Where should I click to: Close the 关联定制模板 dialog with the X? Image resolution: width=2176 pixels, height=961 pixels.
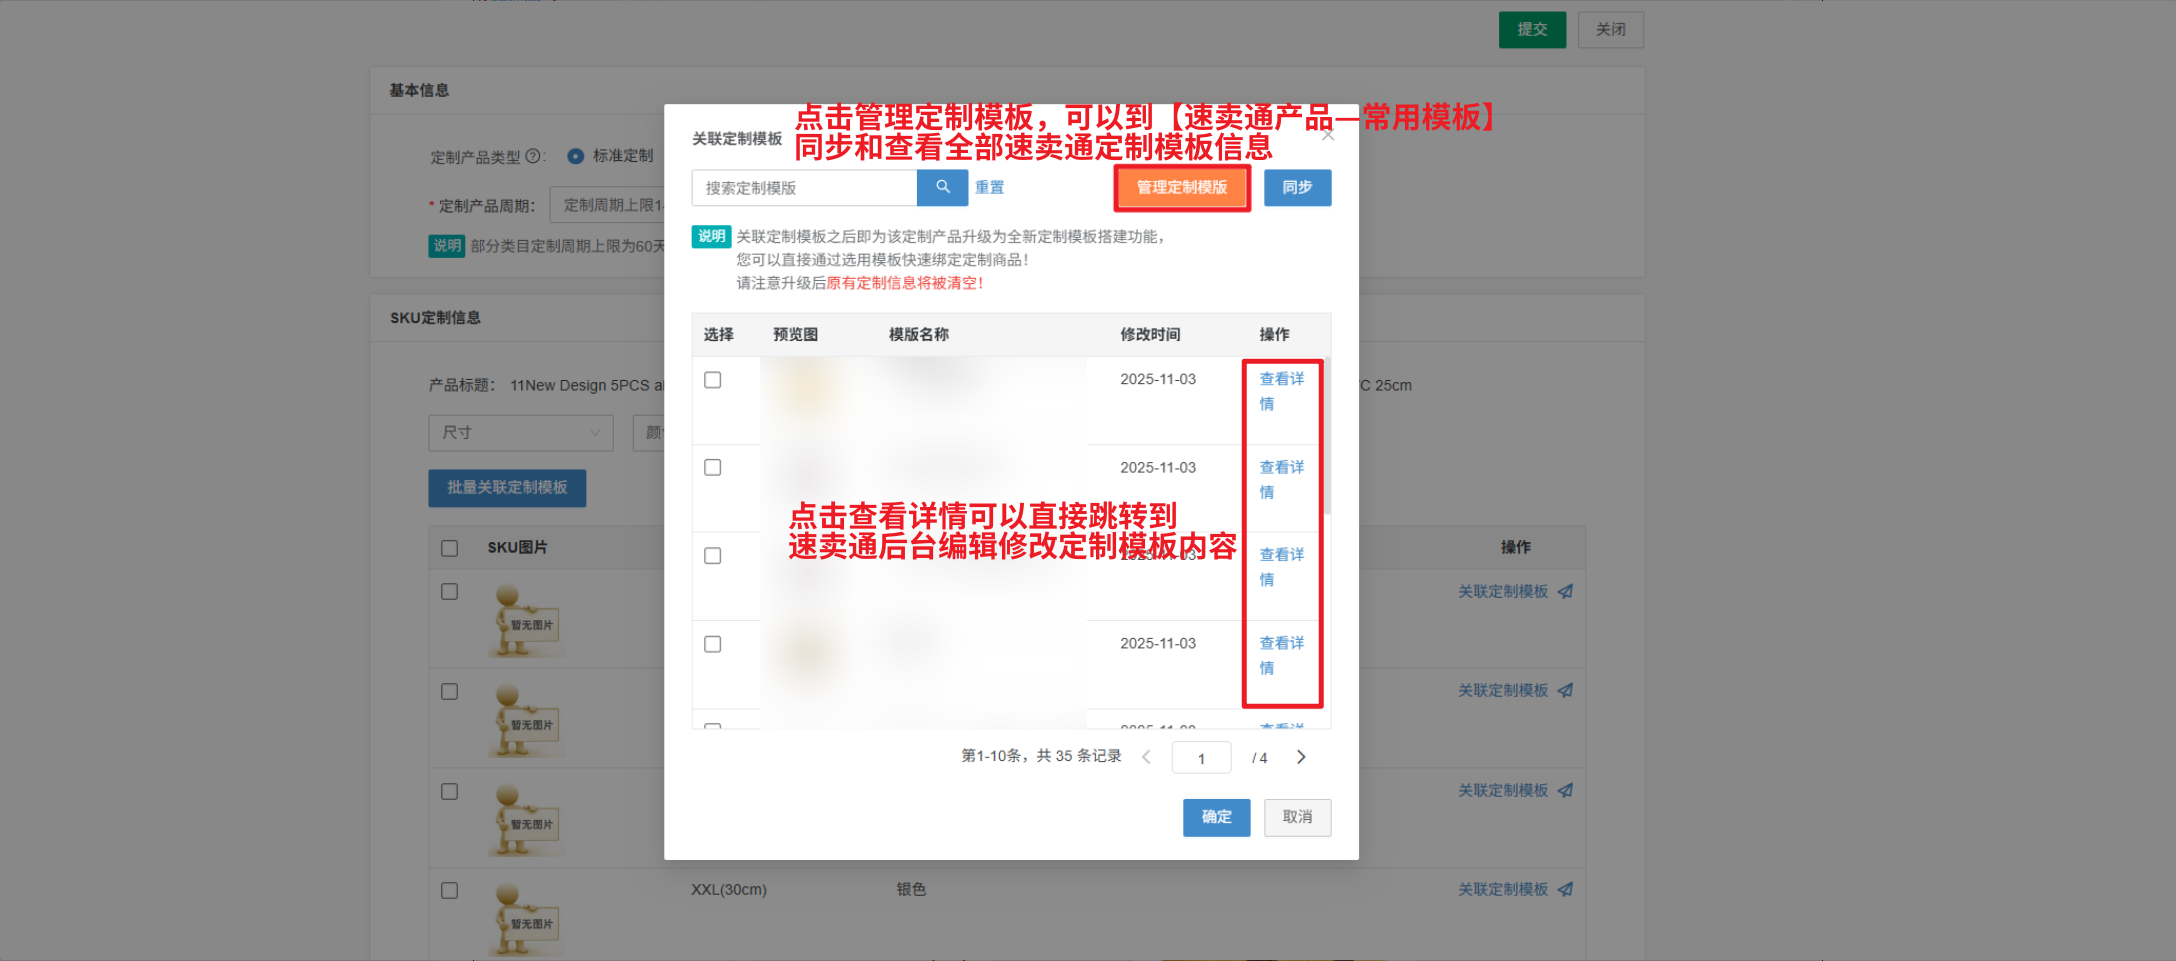click(1328, 135)
